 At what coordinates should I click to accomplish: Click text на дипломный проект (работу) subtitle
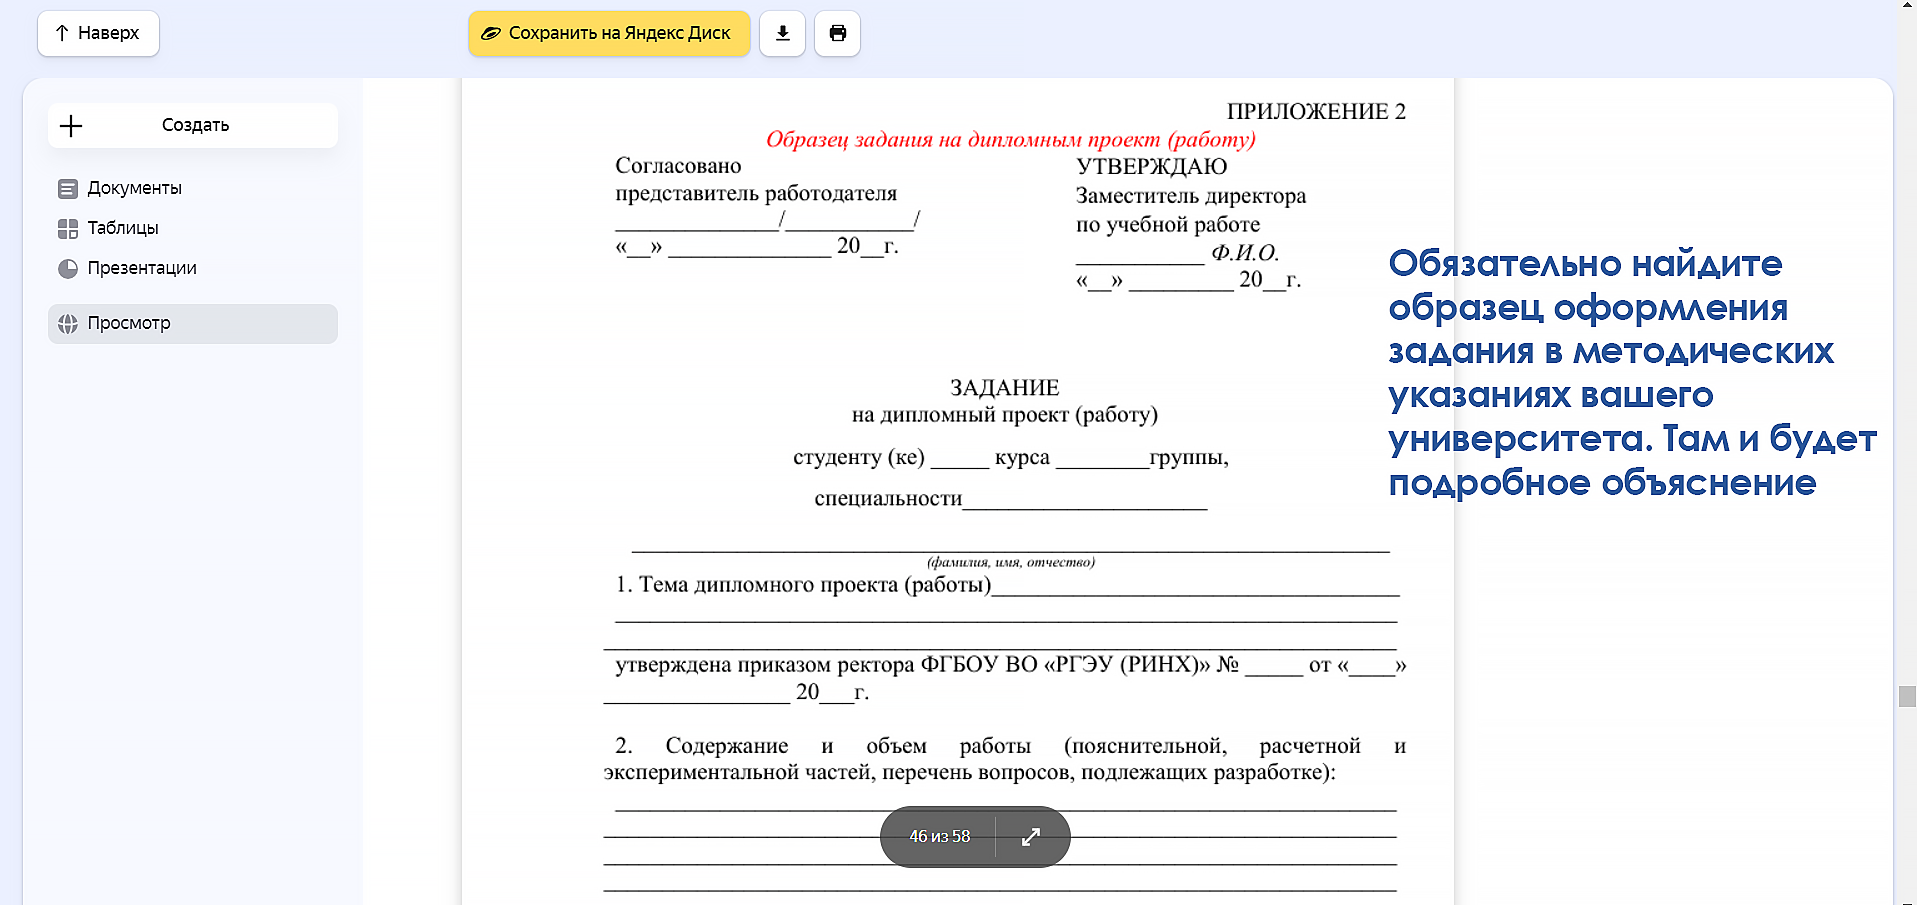click(1004, 415)
